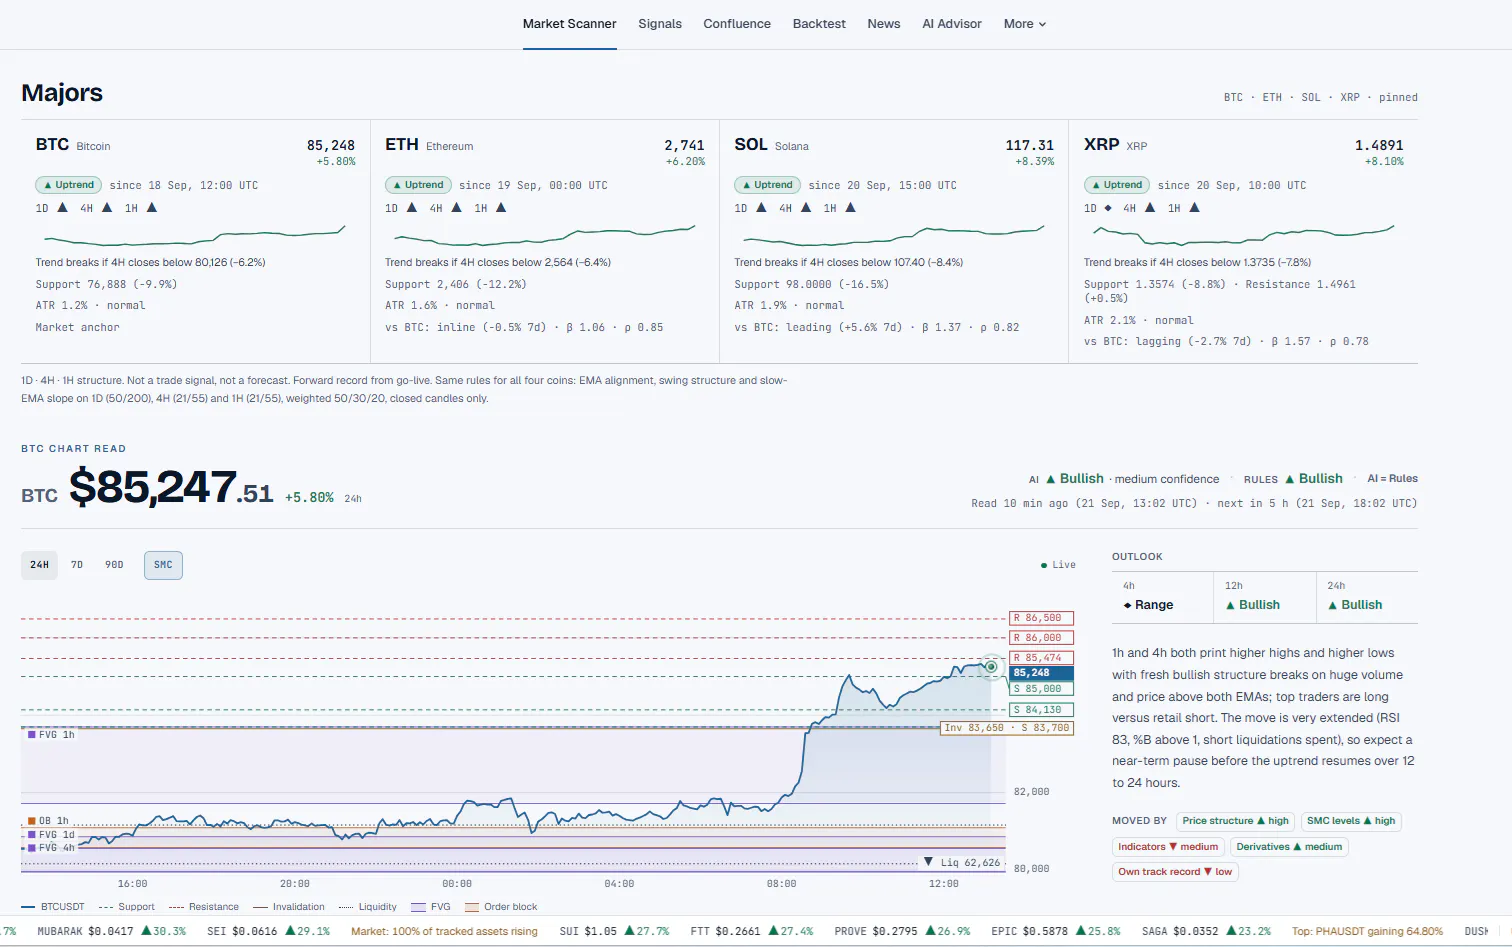Screen dimensions: 1512x947
Task: Open the ETH Ethereum sparkline chart
Action: (545, 235)
